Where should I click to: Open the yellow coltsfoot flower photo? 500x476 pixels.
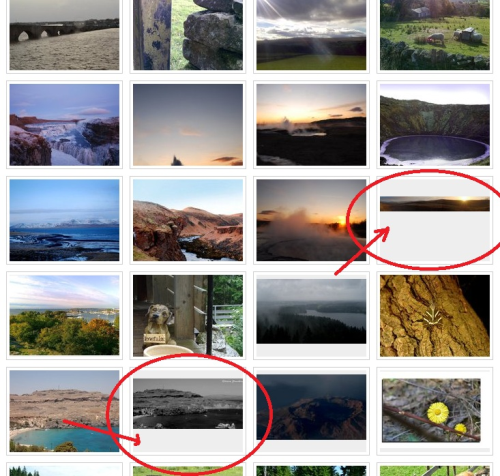tap(431, 410)
